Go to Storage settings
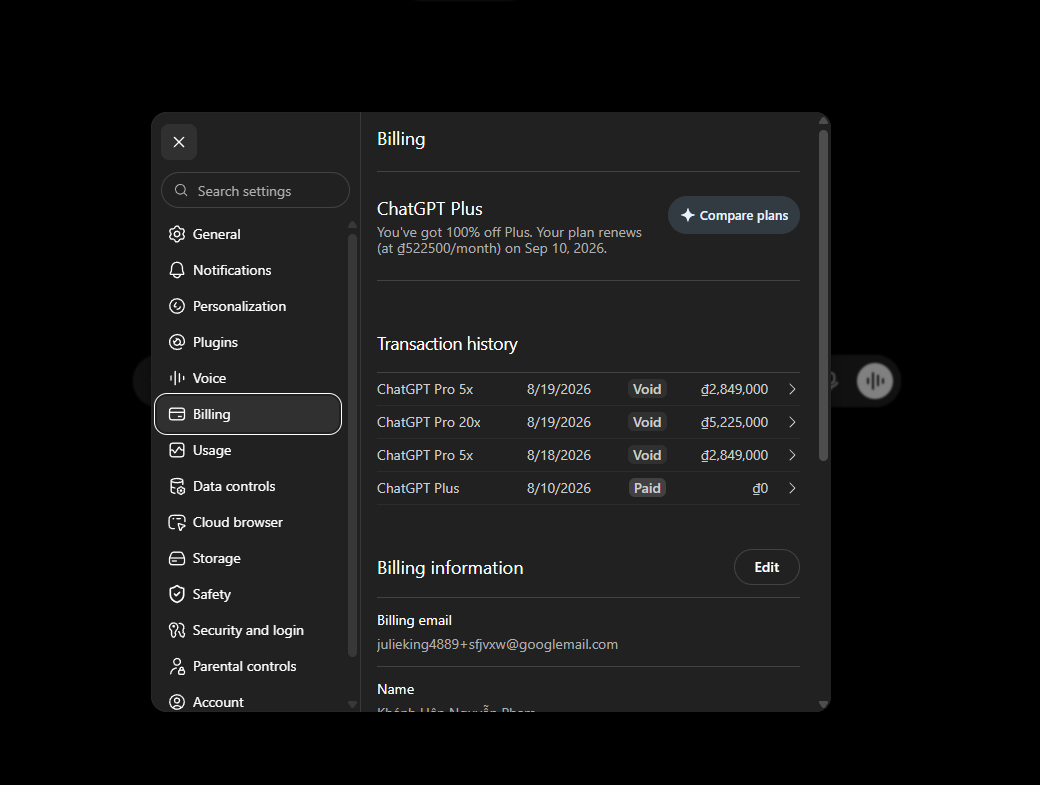 tap(248, 558)
